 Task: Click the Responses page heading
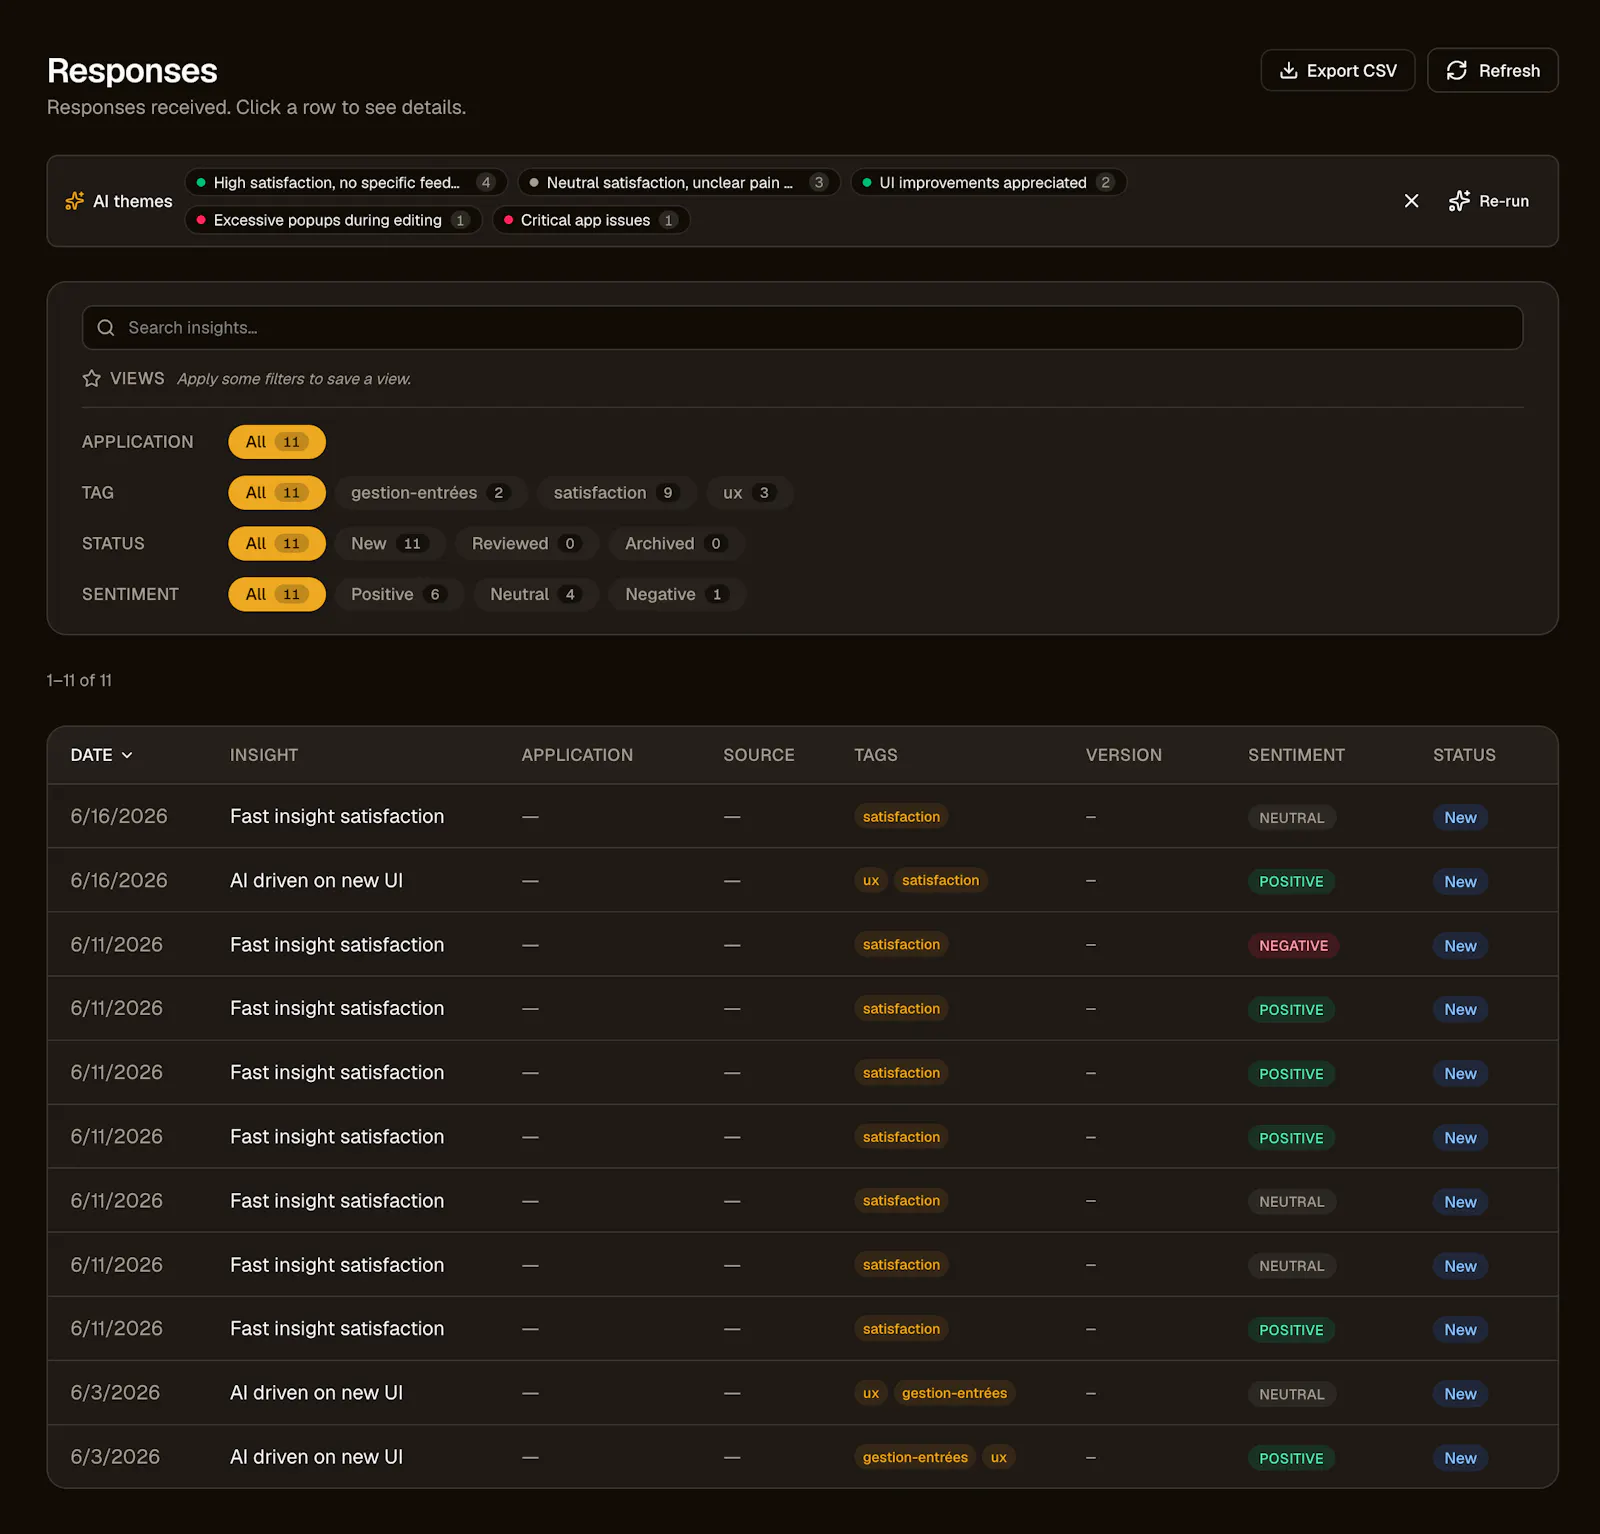[x=132, y=71]
